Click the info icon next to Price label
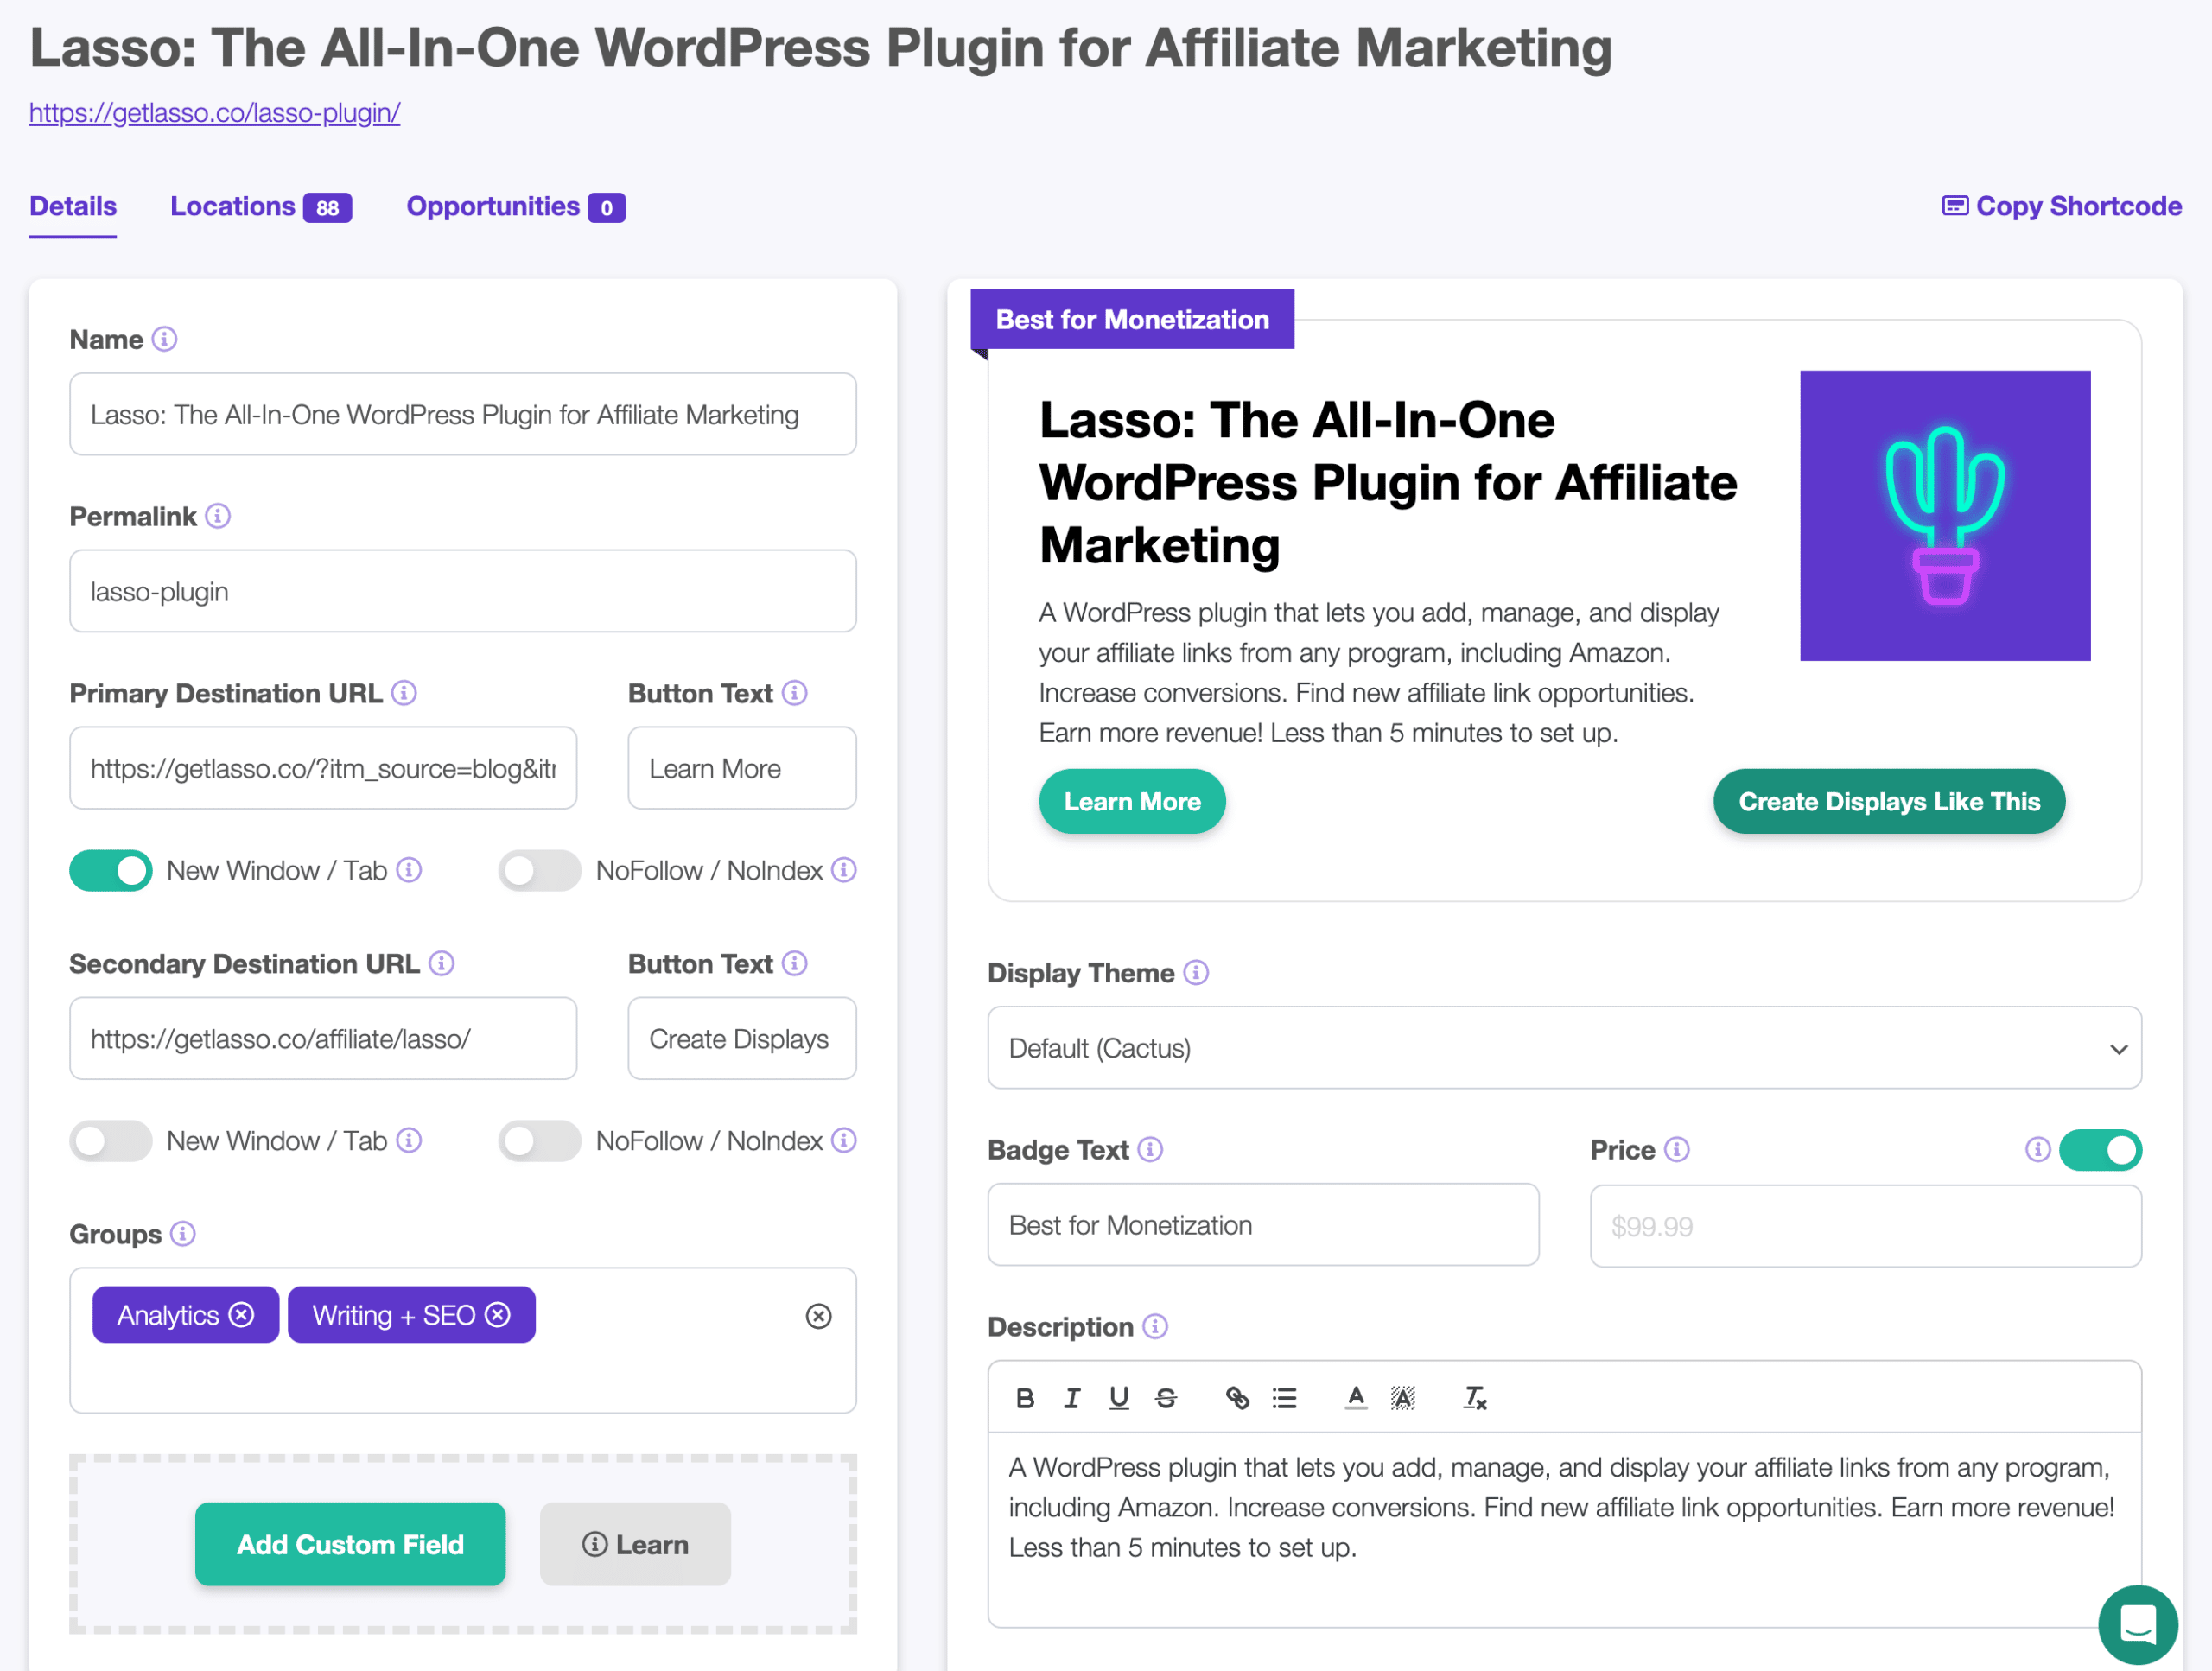 tap(1677, 1149)
